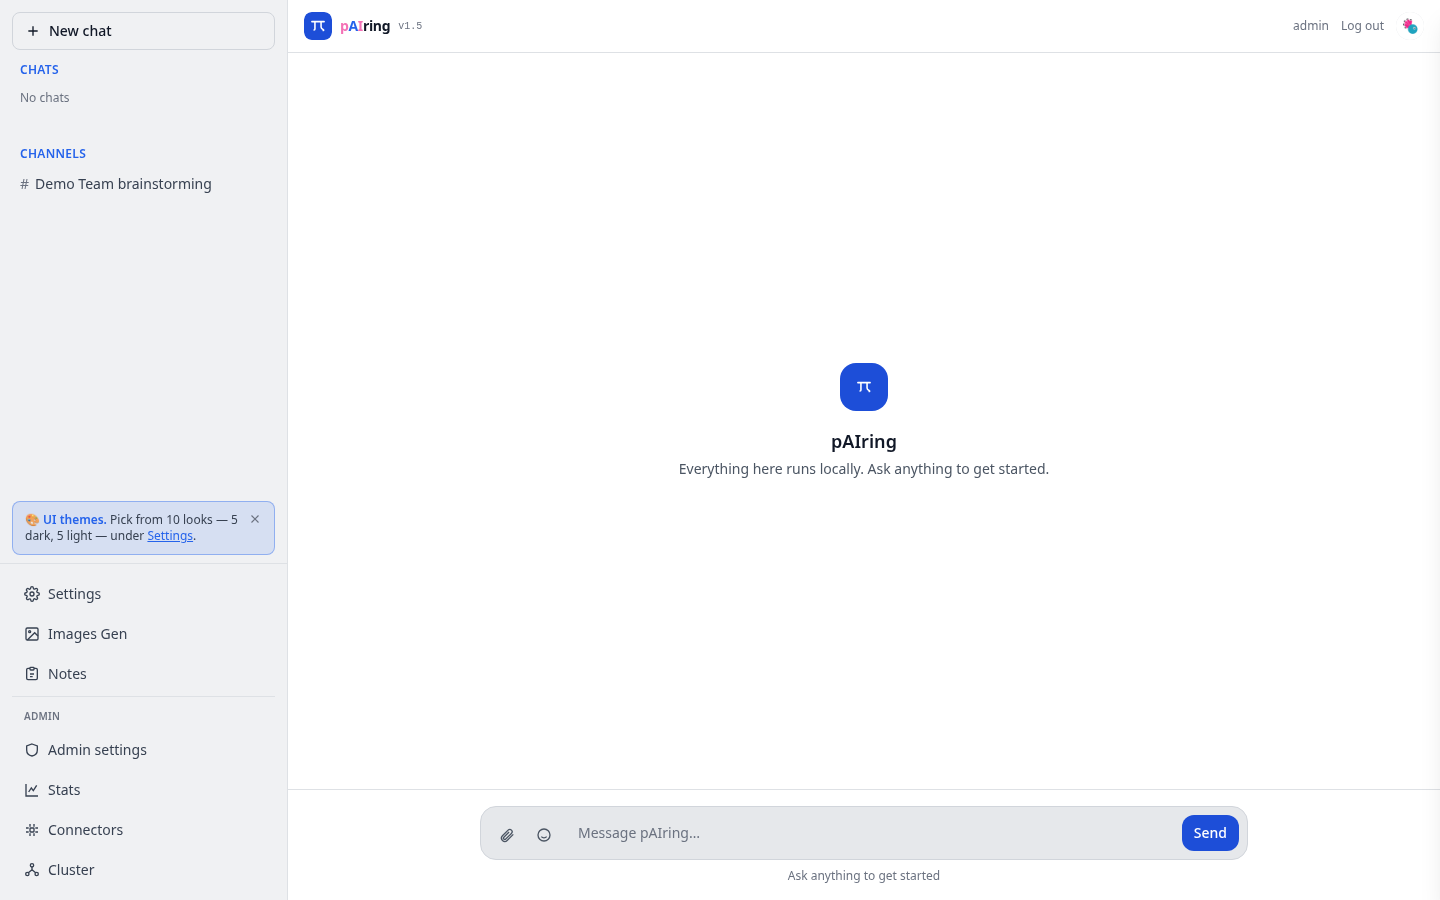Follow the Settings link in themes banner

(170, 536)
